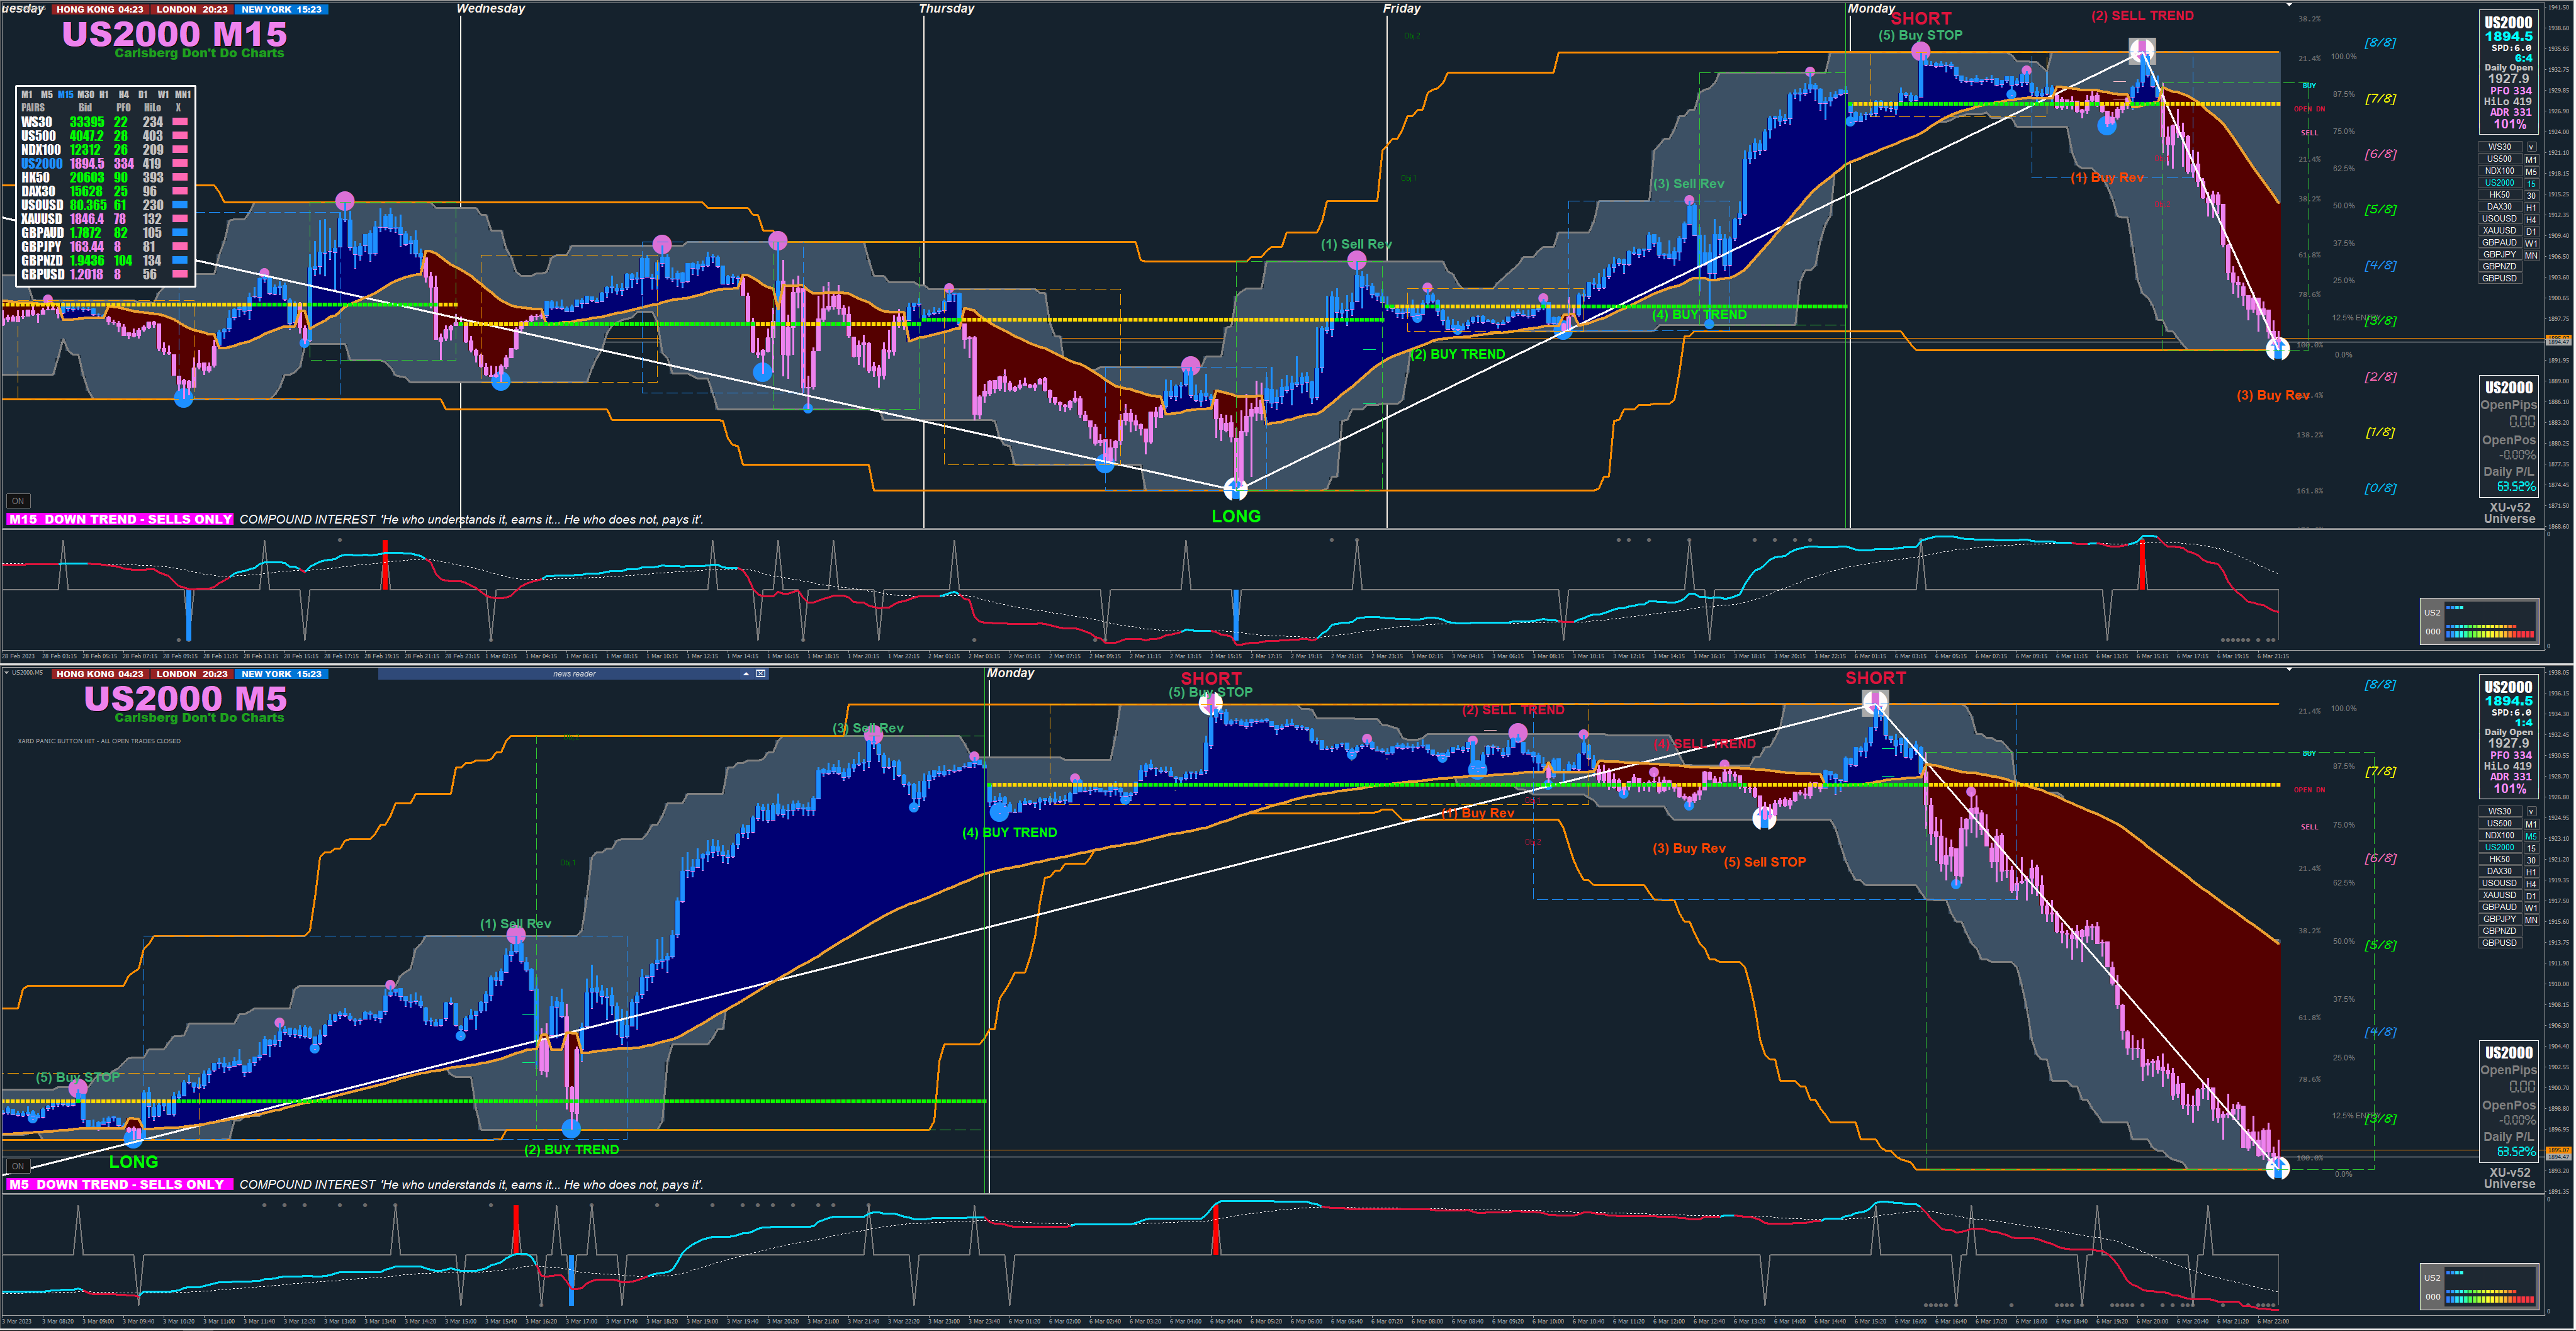Viewport: 2576px width, 1331px height.
Task: Select M30 timeframe tab in pairs table
Action: click(x=85, y=95)
